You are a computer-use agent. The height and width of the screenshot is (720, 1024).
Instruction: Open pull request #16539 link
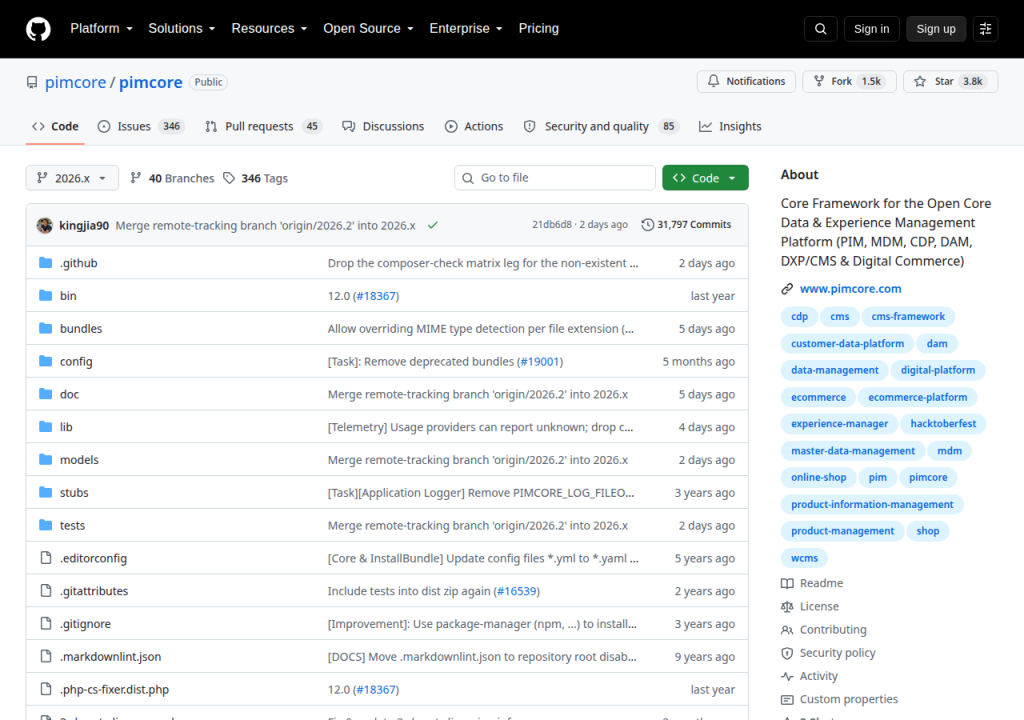pos(516,591)
